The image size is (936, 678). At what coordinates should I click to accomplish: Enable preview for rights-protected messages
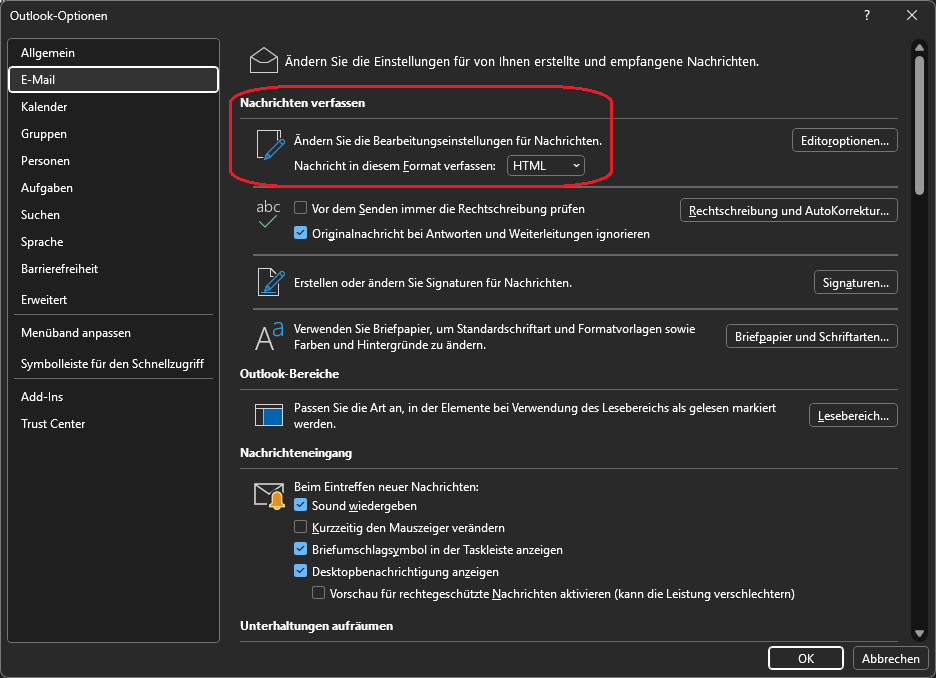tap(318, 593)
